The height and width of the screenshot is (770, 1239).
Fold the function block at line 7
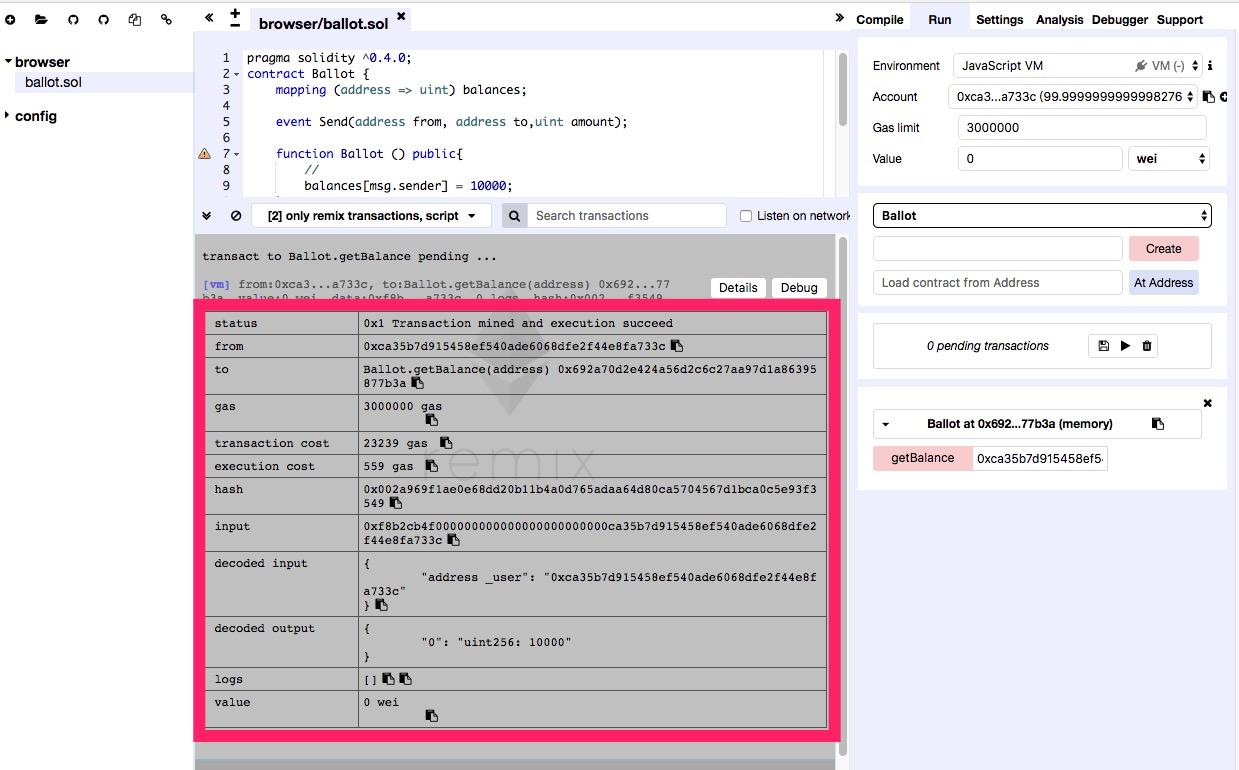(x=237, y=154)
